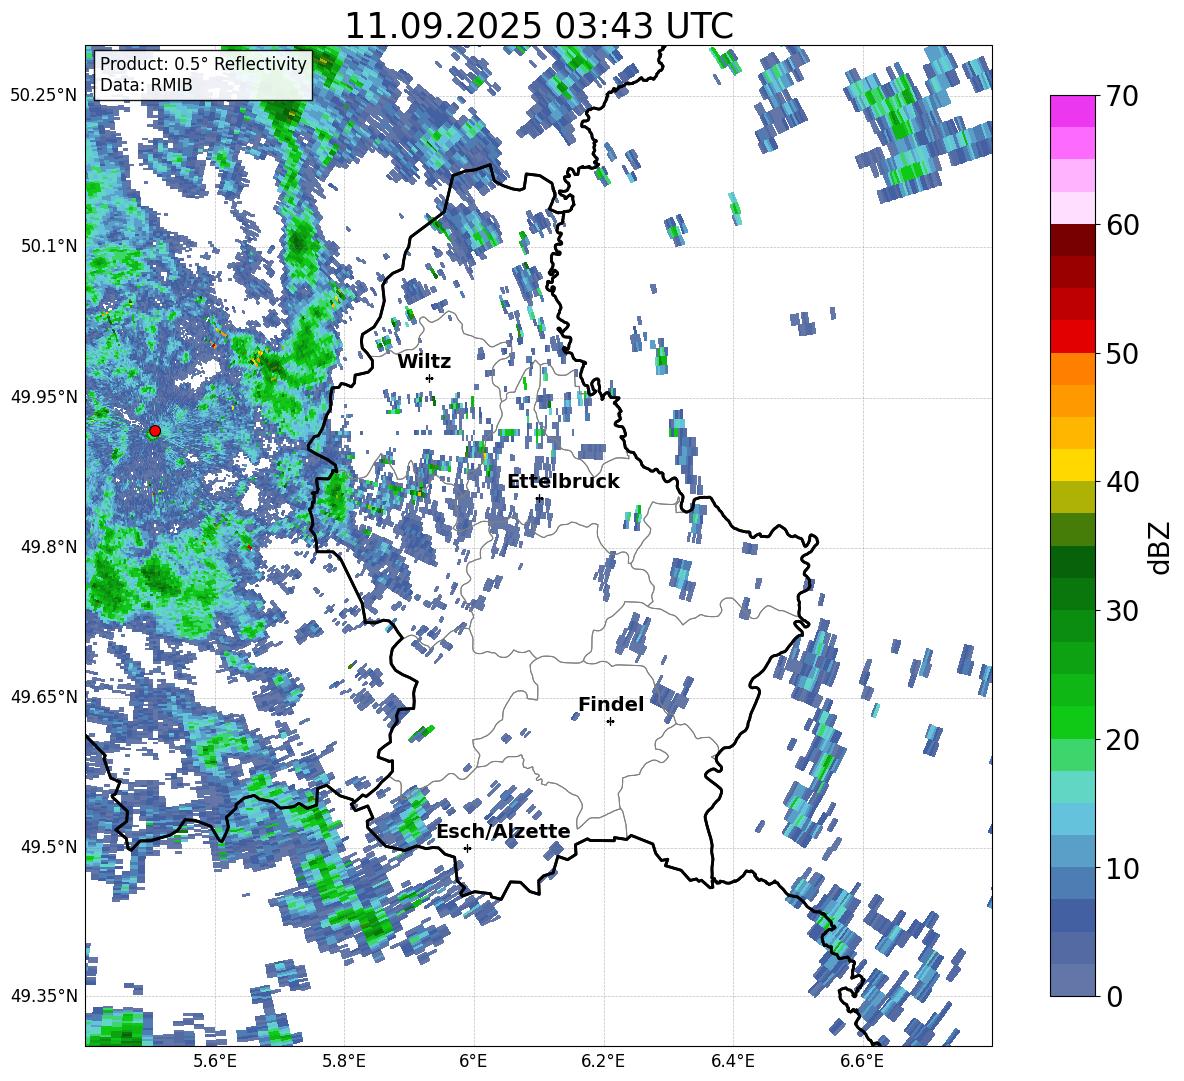Click the 'Findel' city label
Screen dimensions: 1184x1081
click(611, 704)
